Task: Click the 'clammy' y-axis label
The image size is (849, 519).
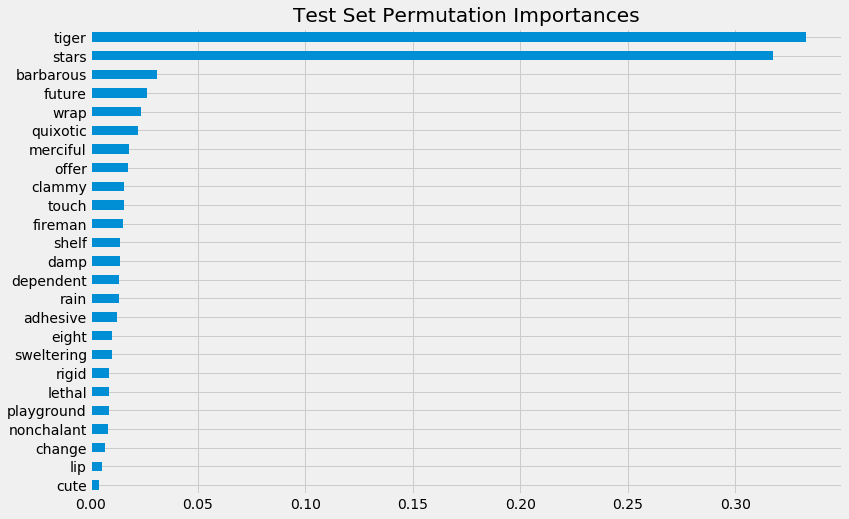Action: point(59,187)
